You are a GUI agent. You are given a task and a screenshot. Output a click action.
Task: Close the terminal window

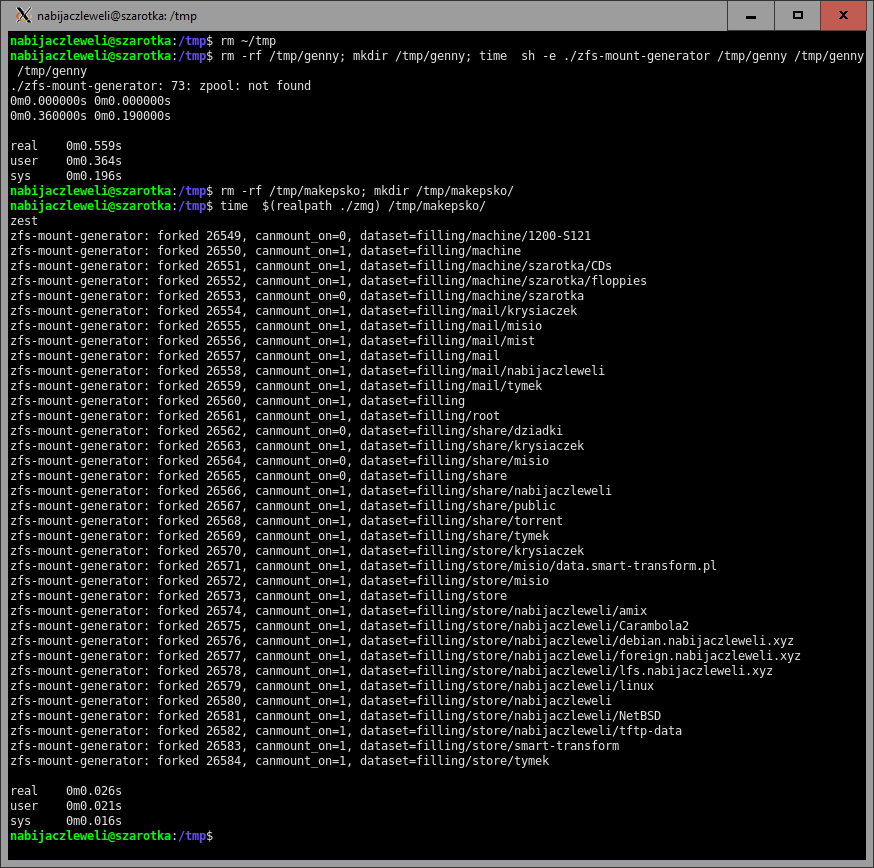click(x=843, y=15)
